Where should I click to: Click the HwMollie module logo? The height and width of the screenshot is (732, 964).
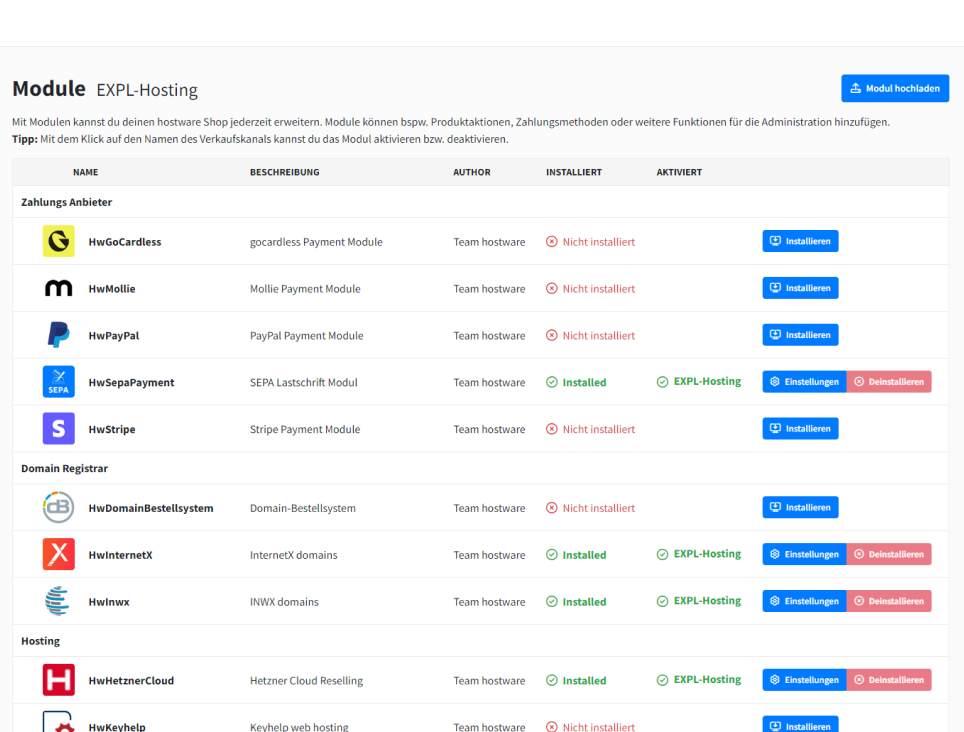(x=58, y=288)
